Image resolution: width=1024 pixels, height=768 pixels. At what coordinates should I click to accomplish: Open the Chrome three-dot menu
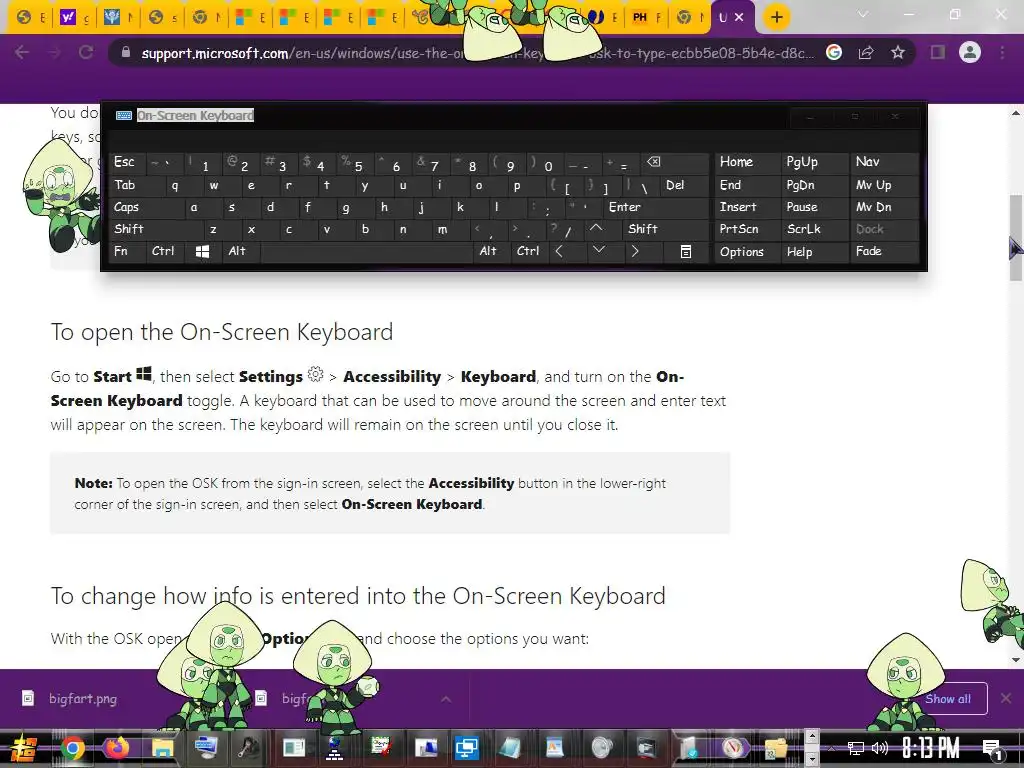click(1002, 52)
